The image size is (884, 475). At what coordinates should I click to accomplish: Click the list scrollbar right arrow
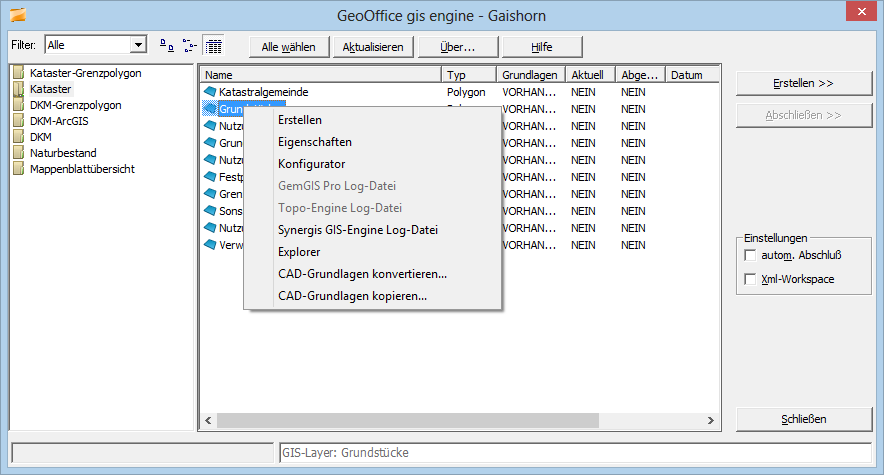(x=710, y=420)
